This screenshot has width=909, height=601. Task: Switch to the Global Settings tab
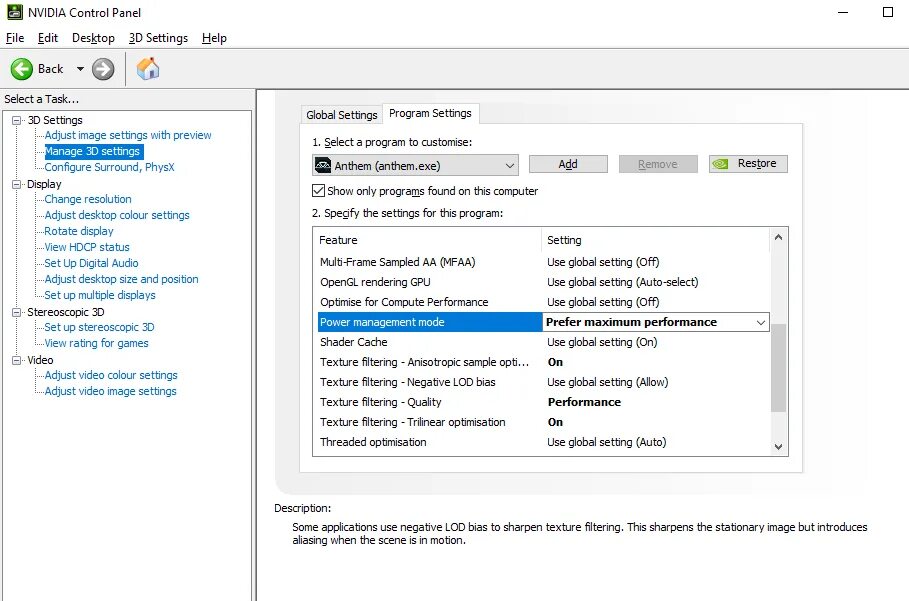pyautogui.click(x=341, y=115)
